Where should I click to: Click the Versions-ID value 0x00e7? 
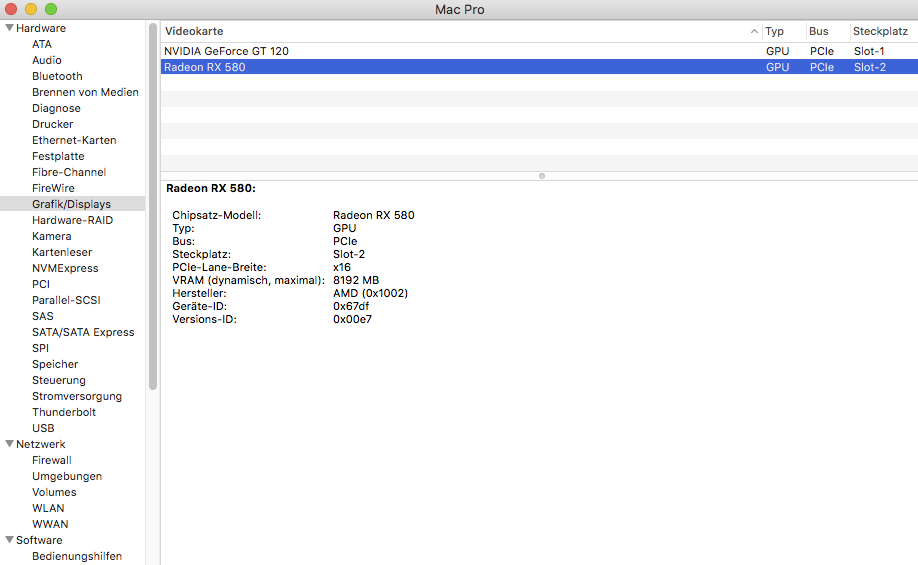click(352, 319)
